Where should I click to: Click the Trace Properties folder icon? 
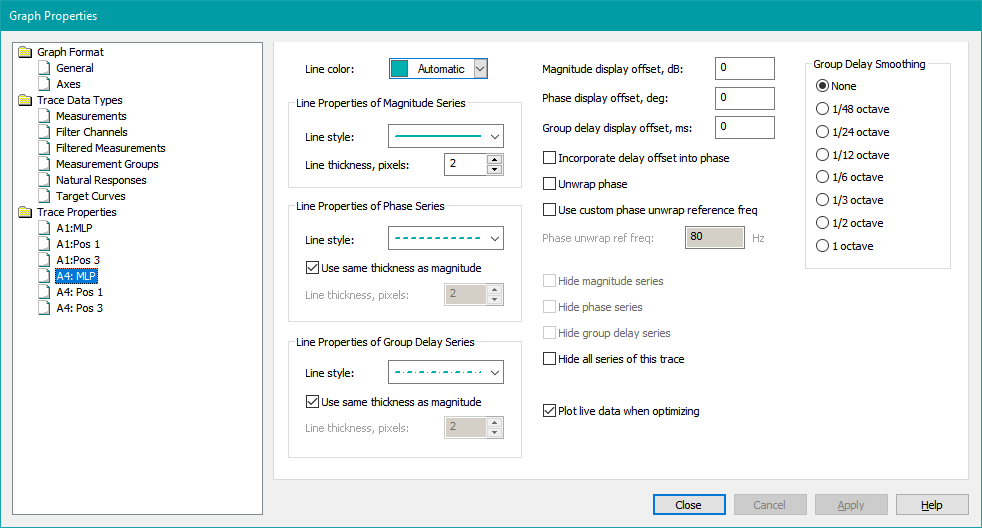point(25,212)
